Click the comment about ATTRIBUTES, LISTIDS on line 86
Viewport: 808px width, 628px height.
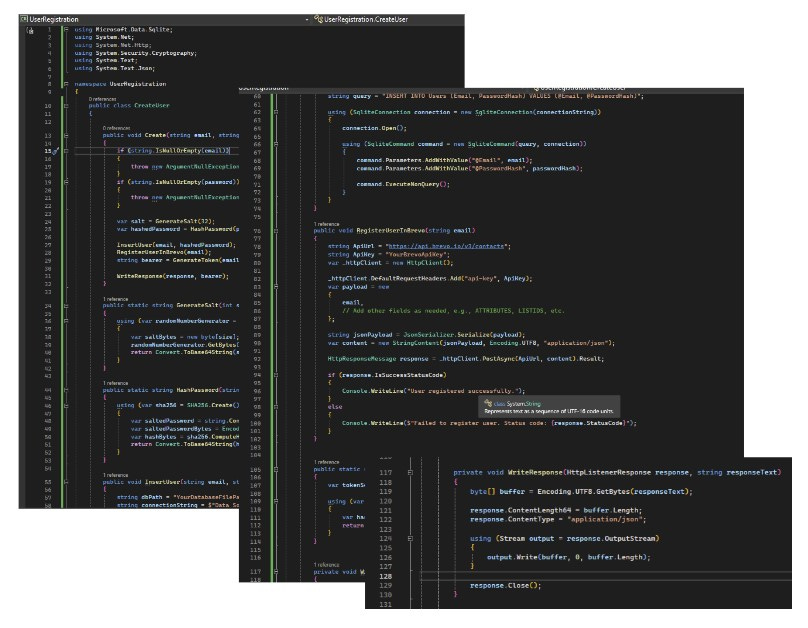click(x=453, y=311)
